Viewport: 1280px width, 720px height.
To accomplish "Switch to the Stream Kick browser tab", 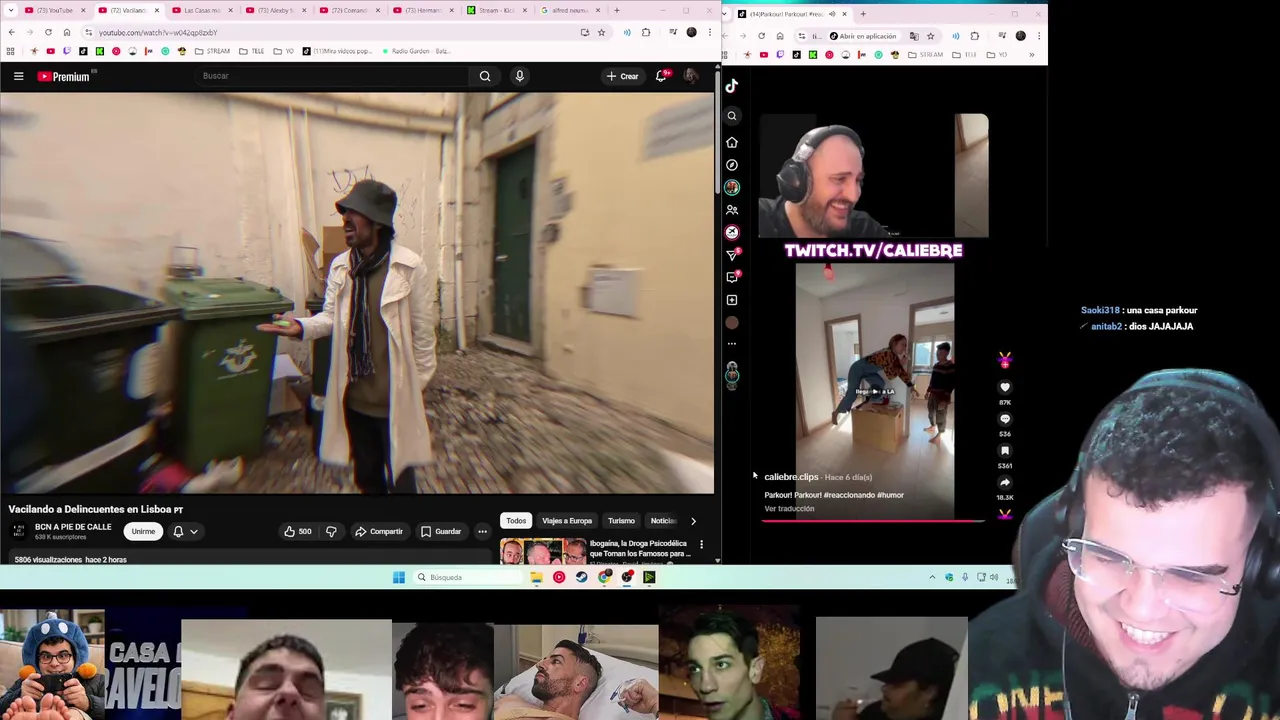I will pyautogui.click(x=496, y=10).
